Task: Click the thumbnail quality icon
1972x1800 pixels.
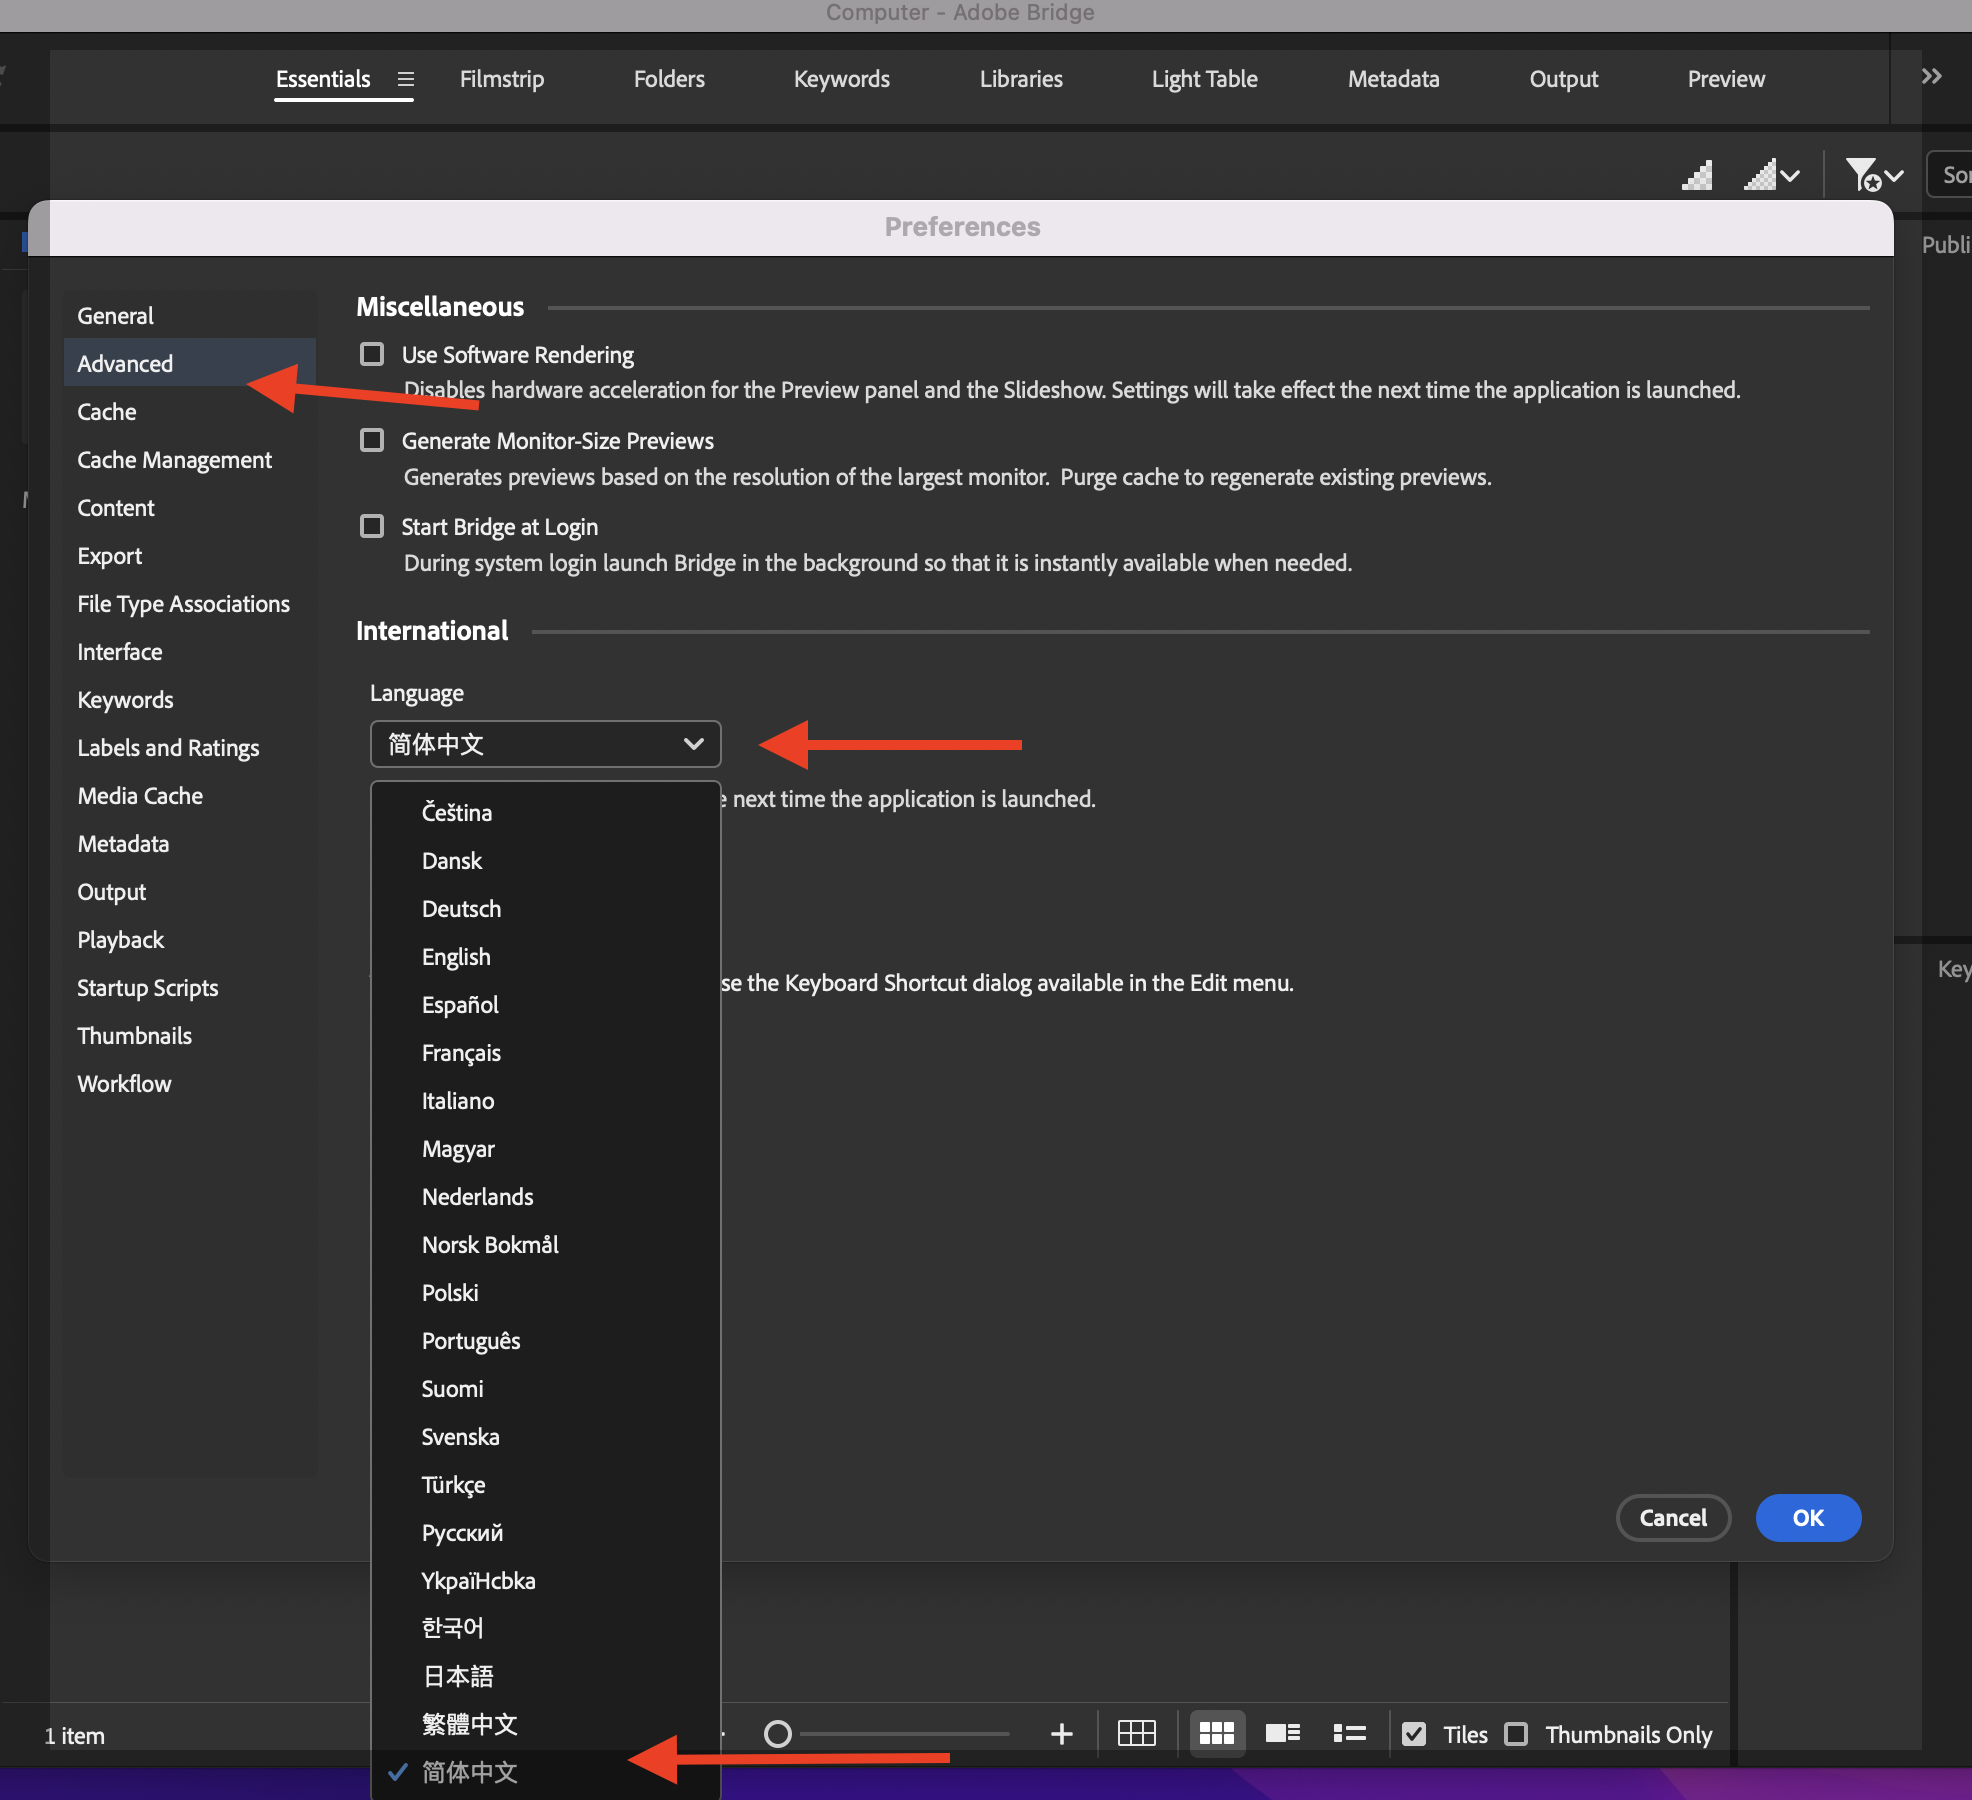Action: point(1697,176)
